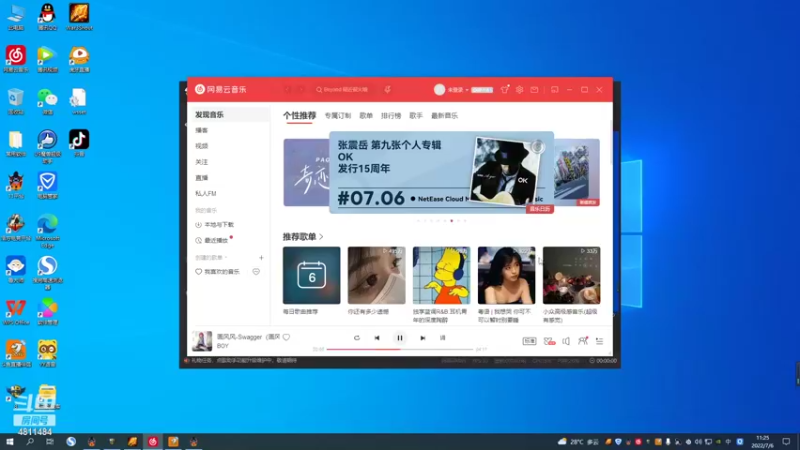The image size is (800, 450).
Task: Open the Bart Simpson cover playlist
Action: pos(441,276)
